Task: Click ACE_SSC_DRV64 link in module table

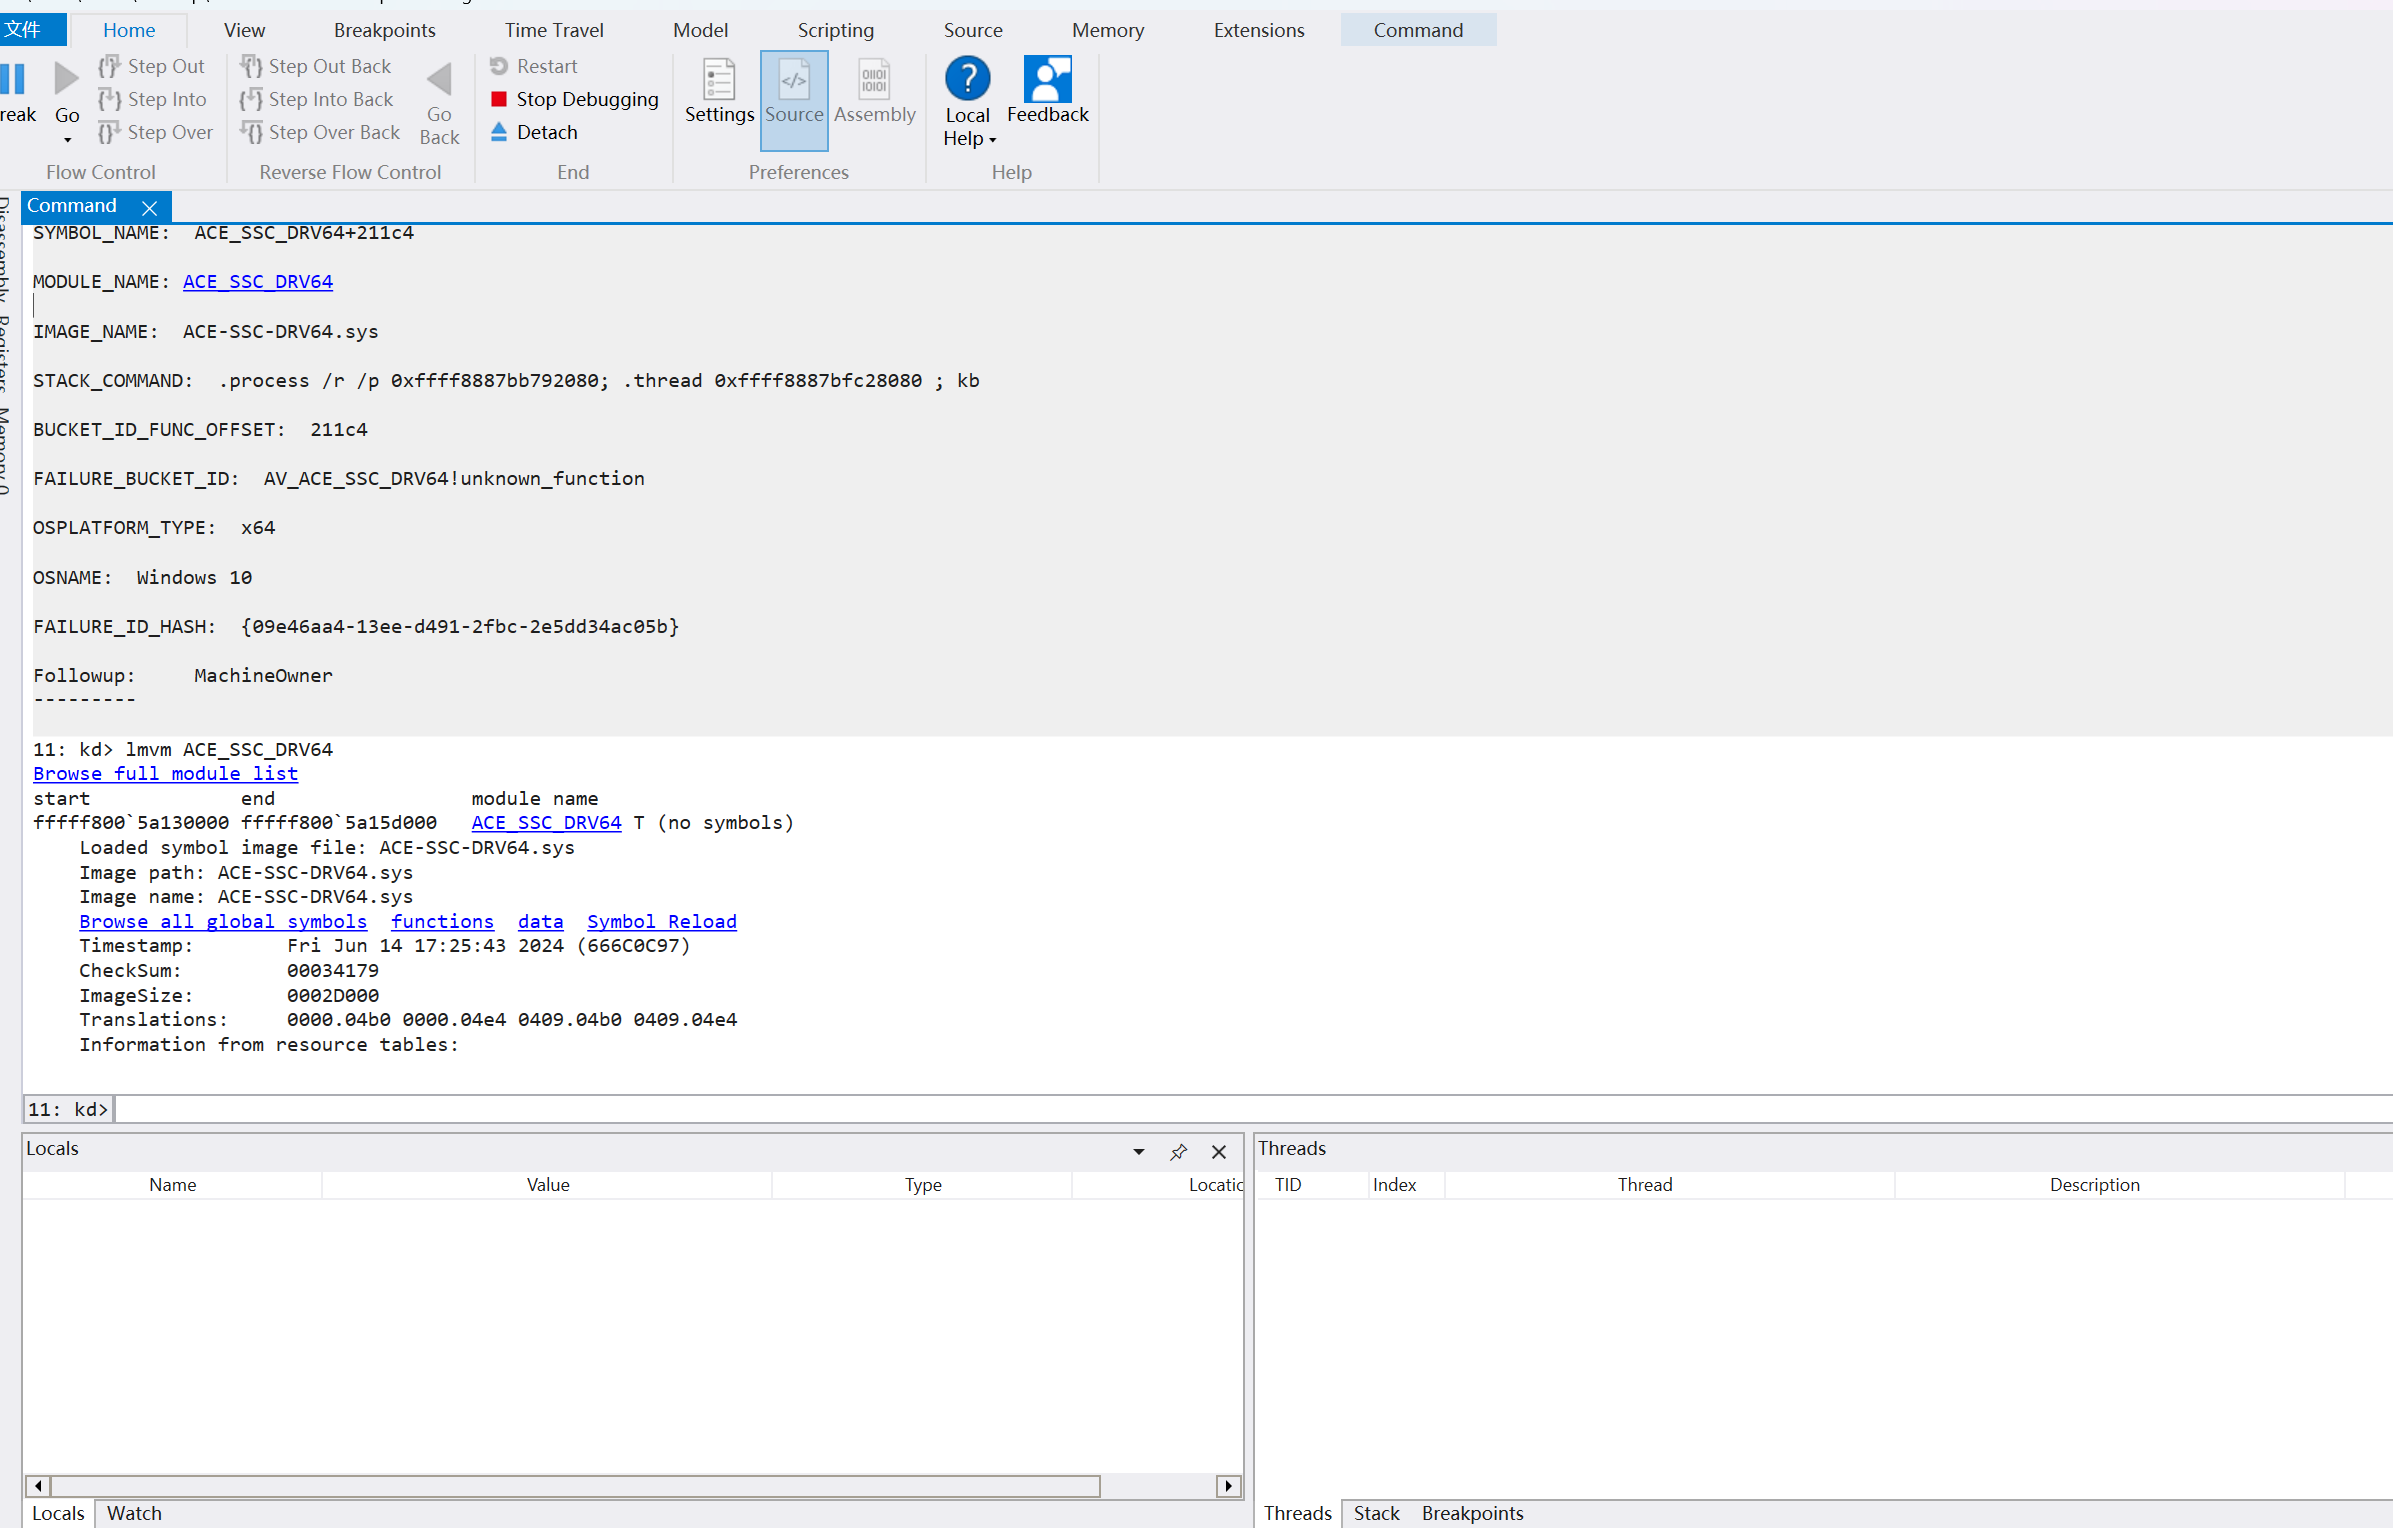Action: (x=546, y=823)
